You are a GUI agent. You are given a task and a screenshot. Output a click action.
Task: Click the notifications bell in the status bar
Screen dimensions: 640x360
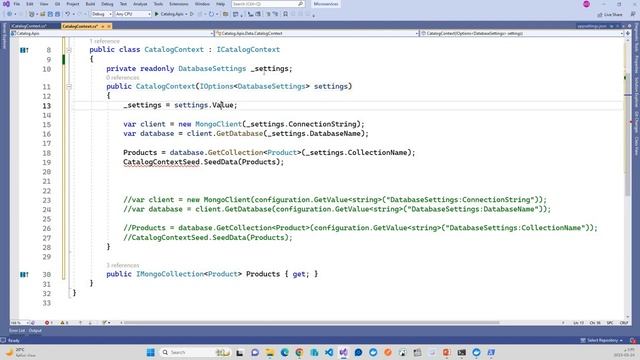(633, 340)
